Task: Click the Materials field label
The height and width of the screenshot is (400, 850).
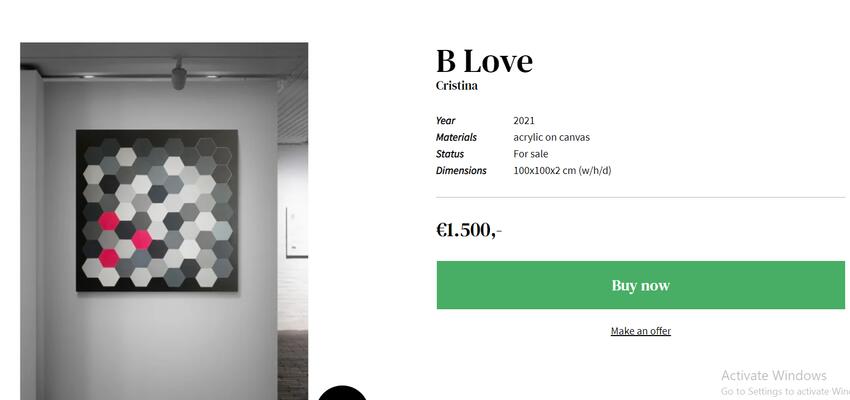Action: (456, 137)
